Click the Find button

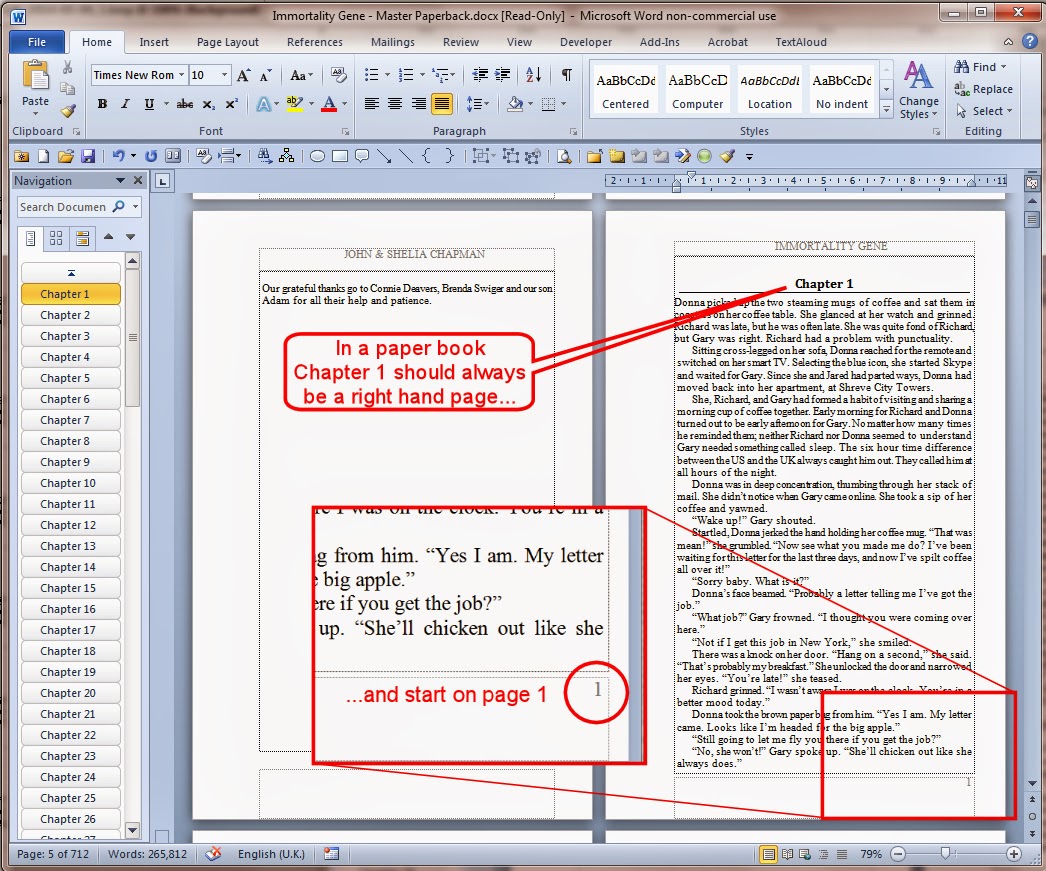click(x=980, y=67)
